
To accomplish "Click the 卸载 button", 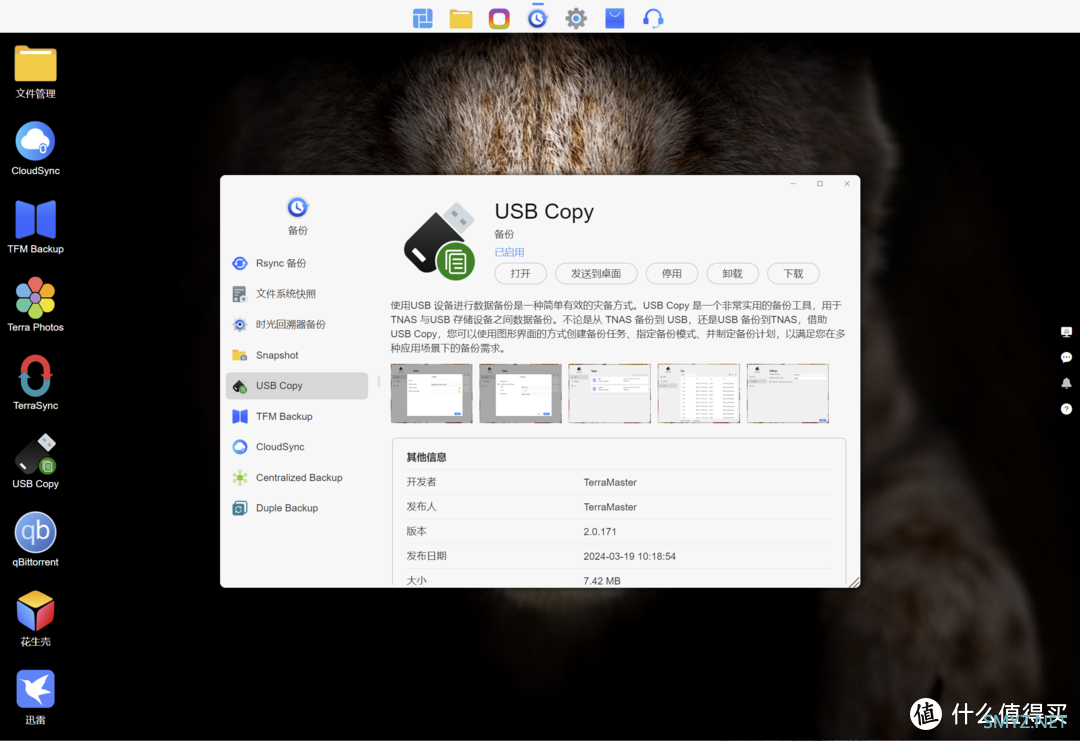I will click(x=732, y=273).
